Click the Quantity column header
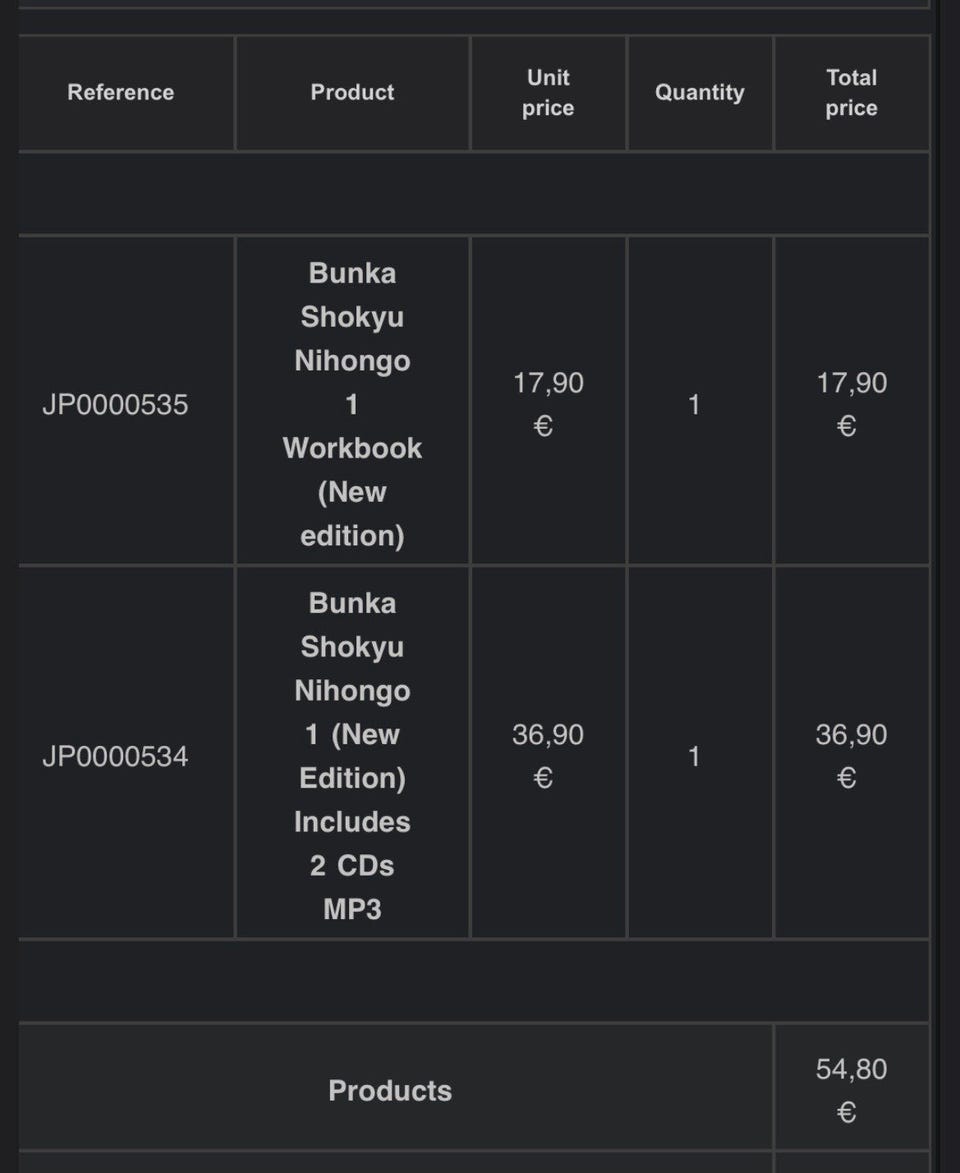The height and width of the screenshot is (1173, 960). pyautogui.click(x=699, y=92)
